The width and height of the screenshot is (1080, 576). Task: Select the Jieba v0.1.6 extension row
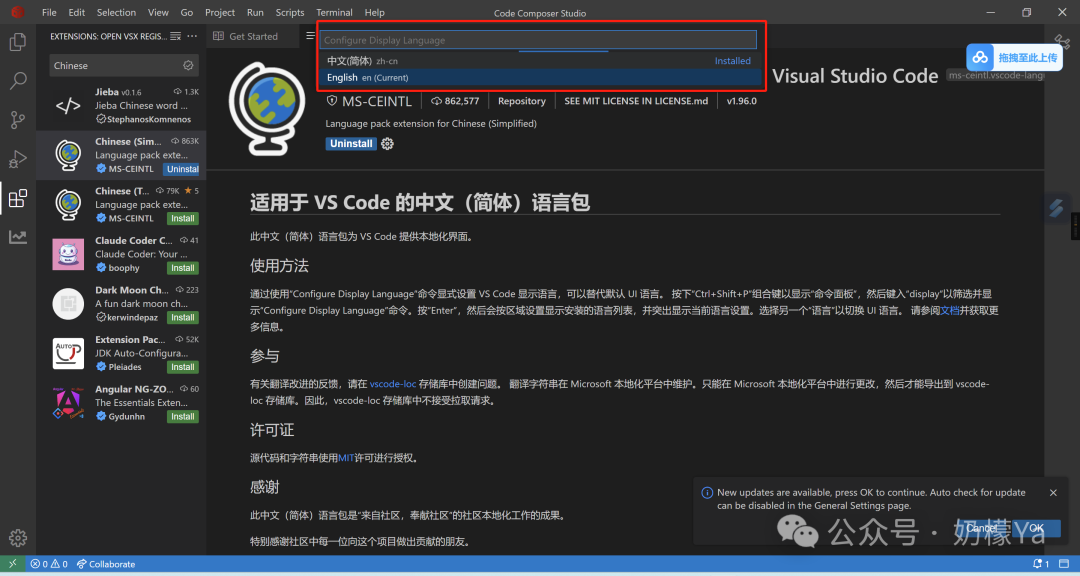[x=121, y=105]
